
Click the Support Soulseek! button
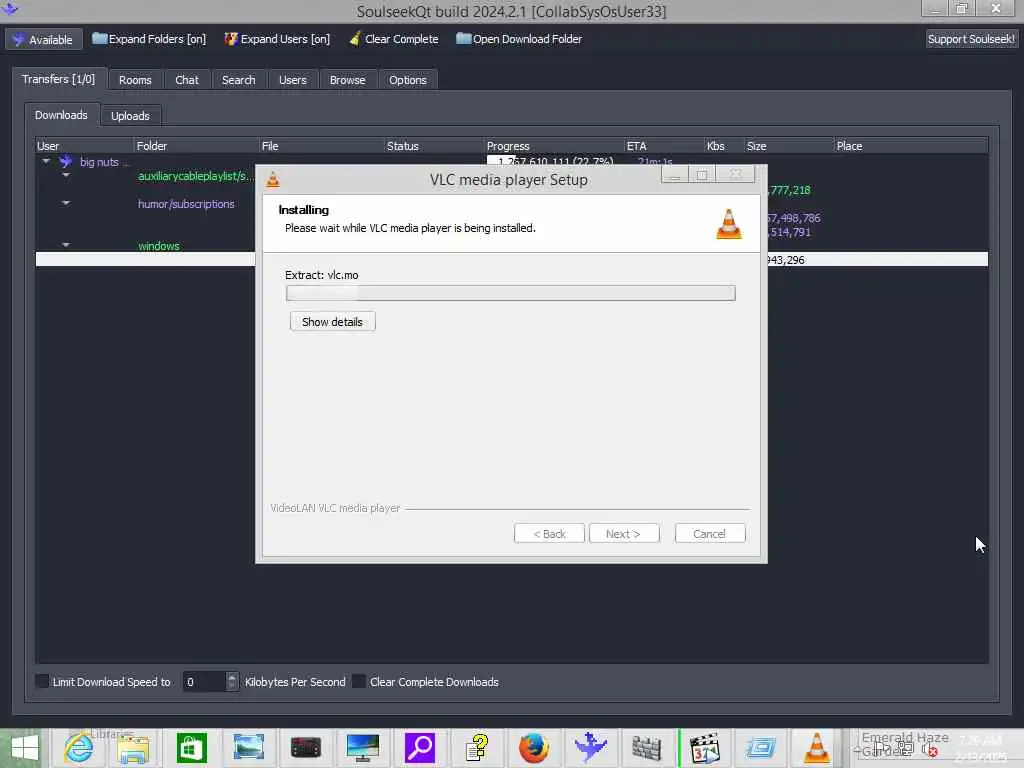pyautogui.click(x=971, y=39)
